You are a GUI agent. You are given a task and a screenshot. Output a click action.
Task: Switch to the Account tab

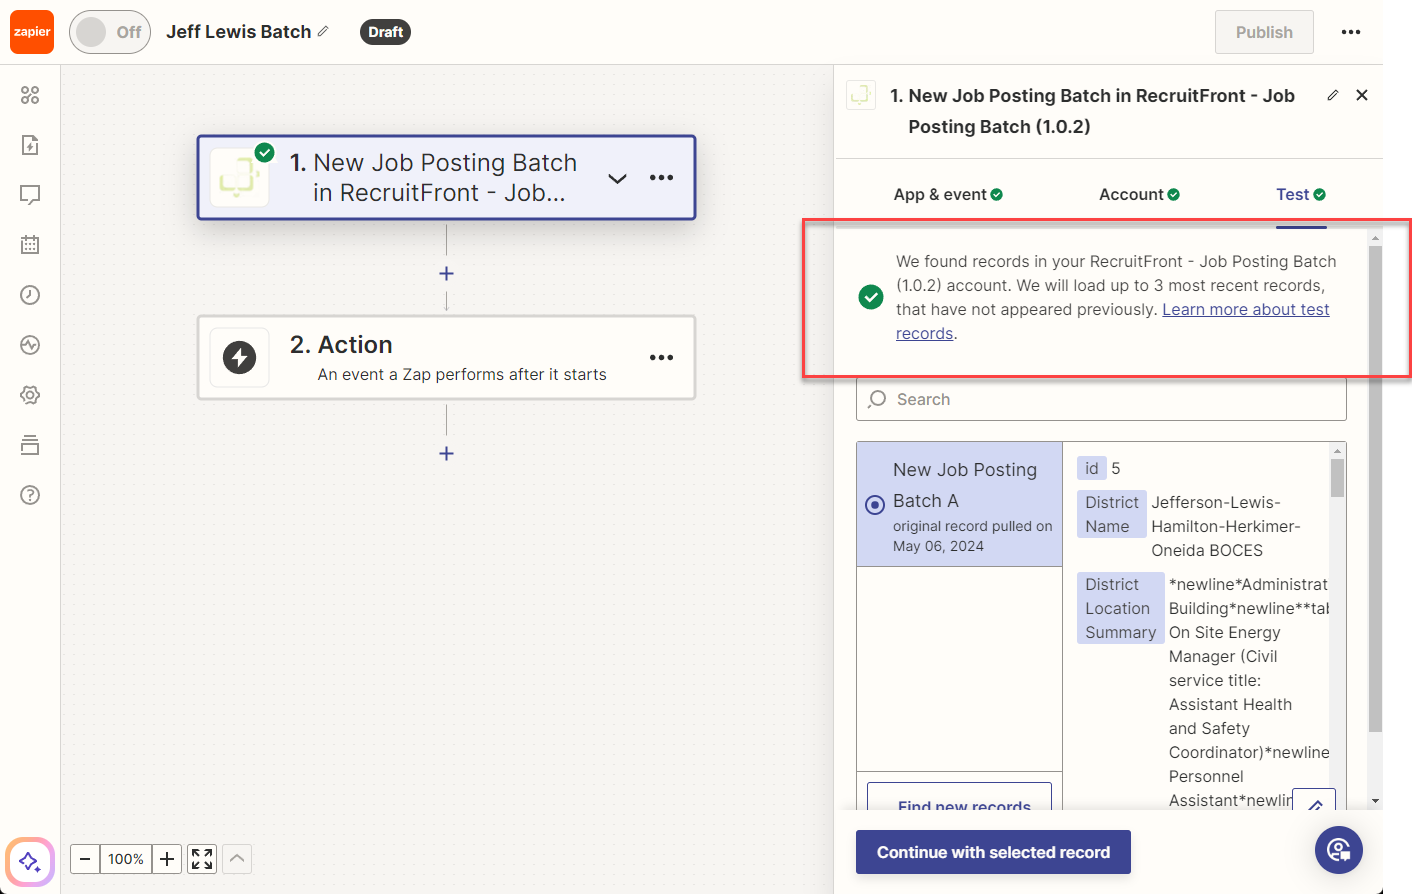click(x=1139, y=195)
